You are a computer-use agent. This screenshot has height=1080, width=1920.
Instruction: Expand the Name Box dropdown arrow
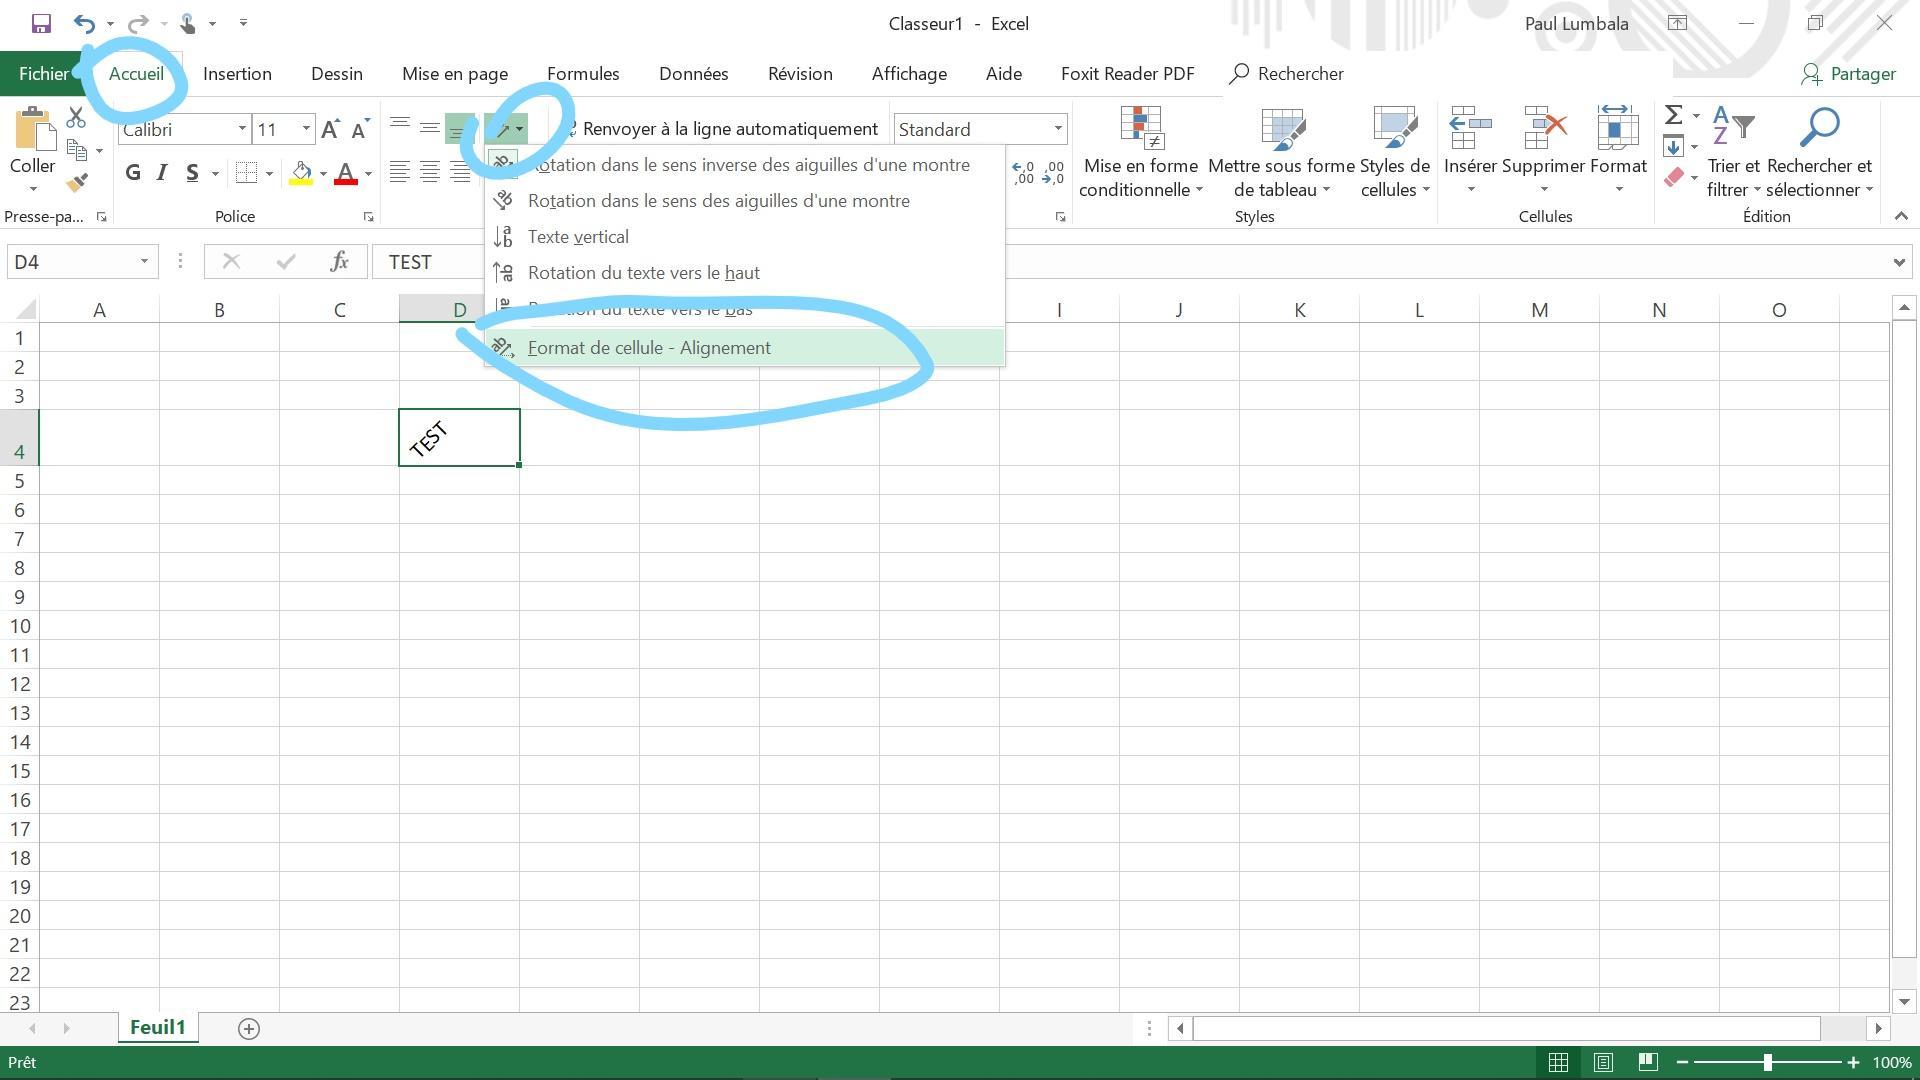point(144,262)
